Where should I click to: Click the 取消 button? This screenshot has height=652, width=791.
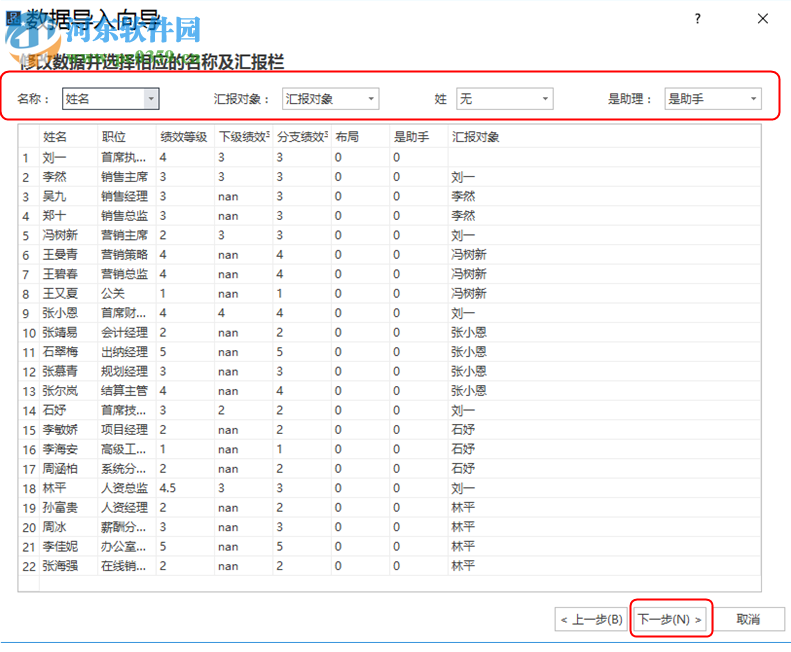(x=748, y=619)
